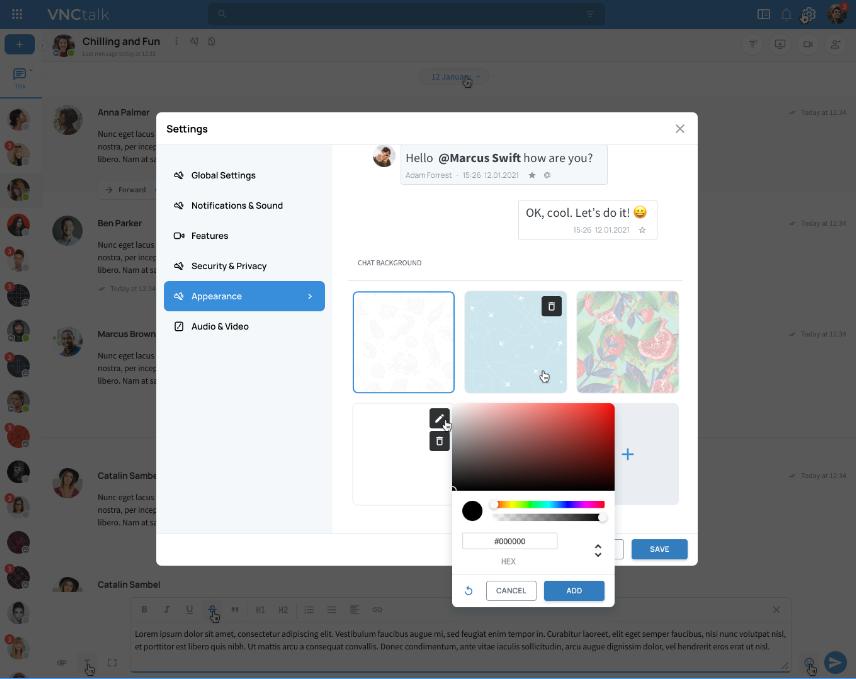The width and height of the screenshot is (856, 679).
Task: Save the appearance settings
Action: point(659,549)
